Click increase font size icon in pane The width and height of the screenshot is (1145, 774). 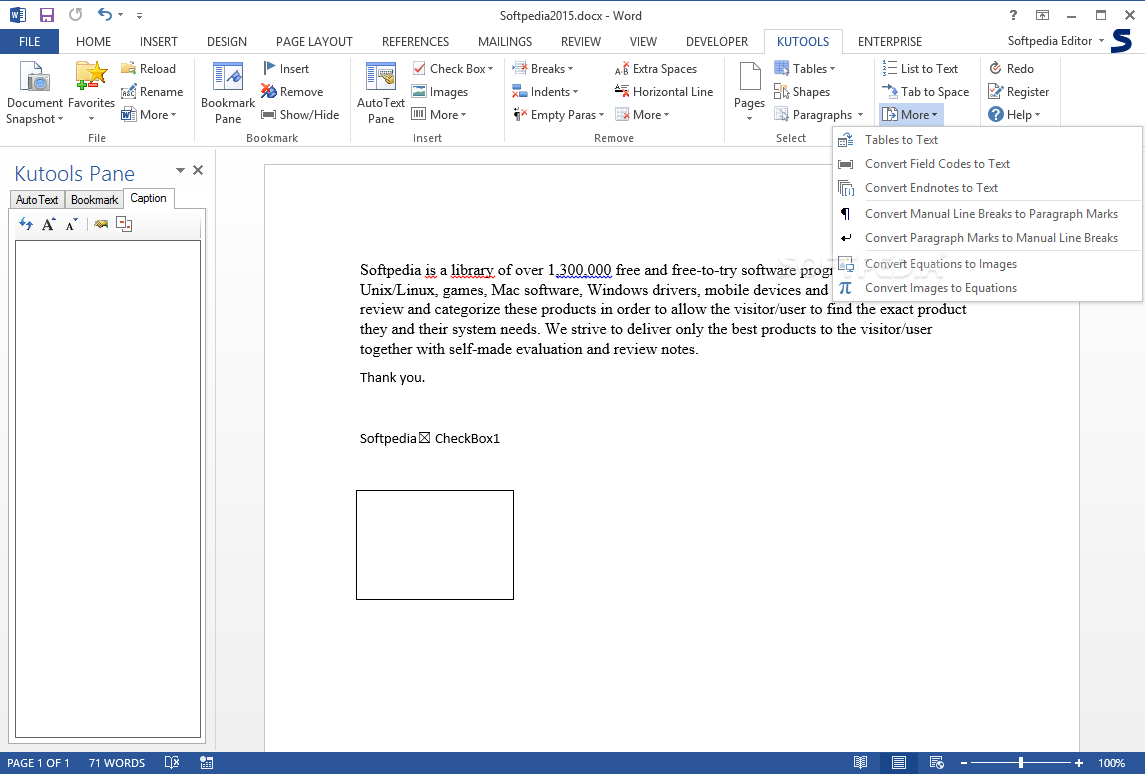(49, 224)
